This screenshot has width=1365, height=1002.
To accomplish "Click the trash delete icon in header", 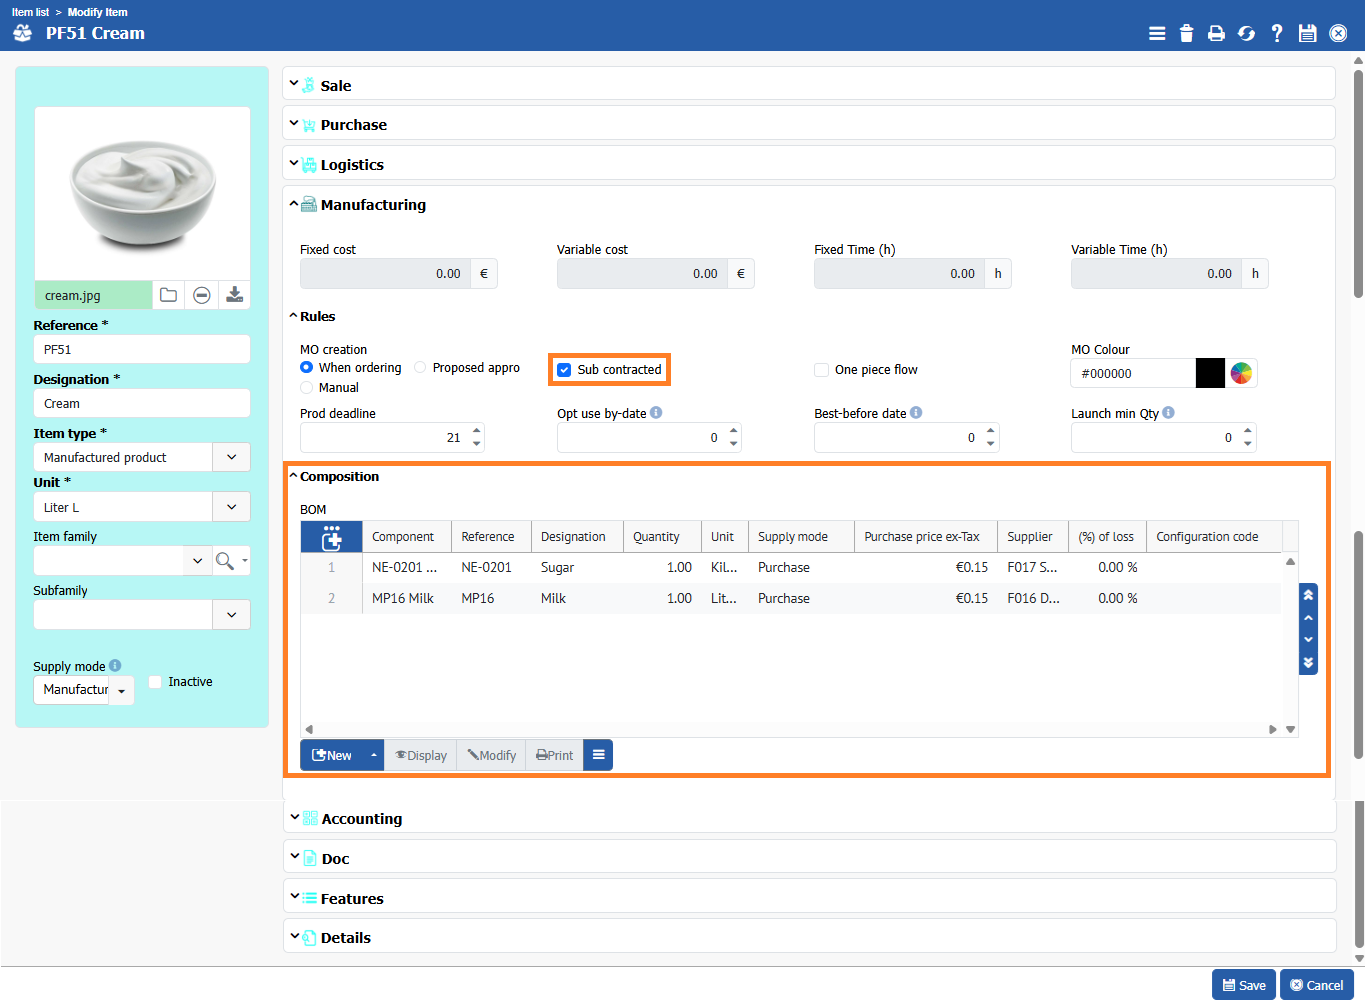I will [1186, 33].
